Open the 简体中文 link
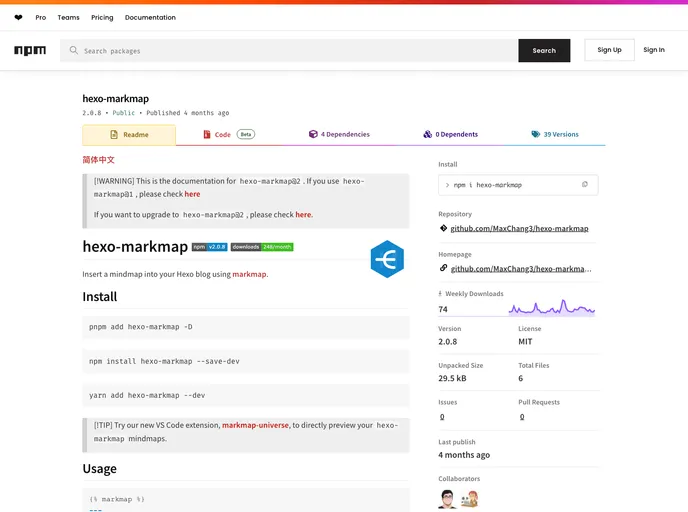 click(x=98, y=160)
